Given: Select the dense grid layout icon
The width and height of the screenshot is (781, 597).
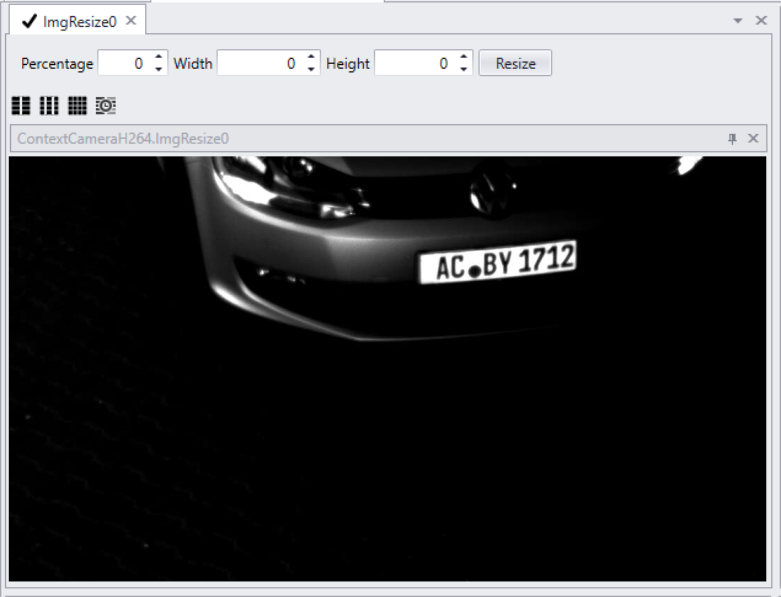Looking at the screenshot, I should pyautogui.click(x=77, y=106).
